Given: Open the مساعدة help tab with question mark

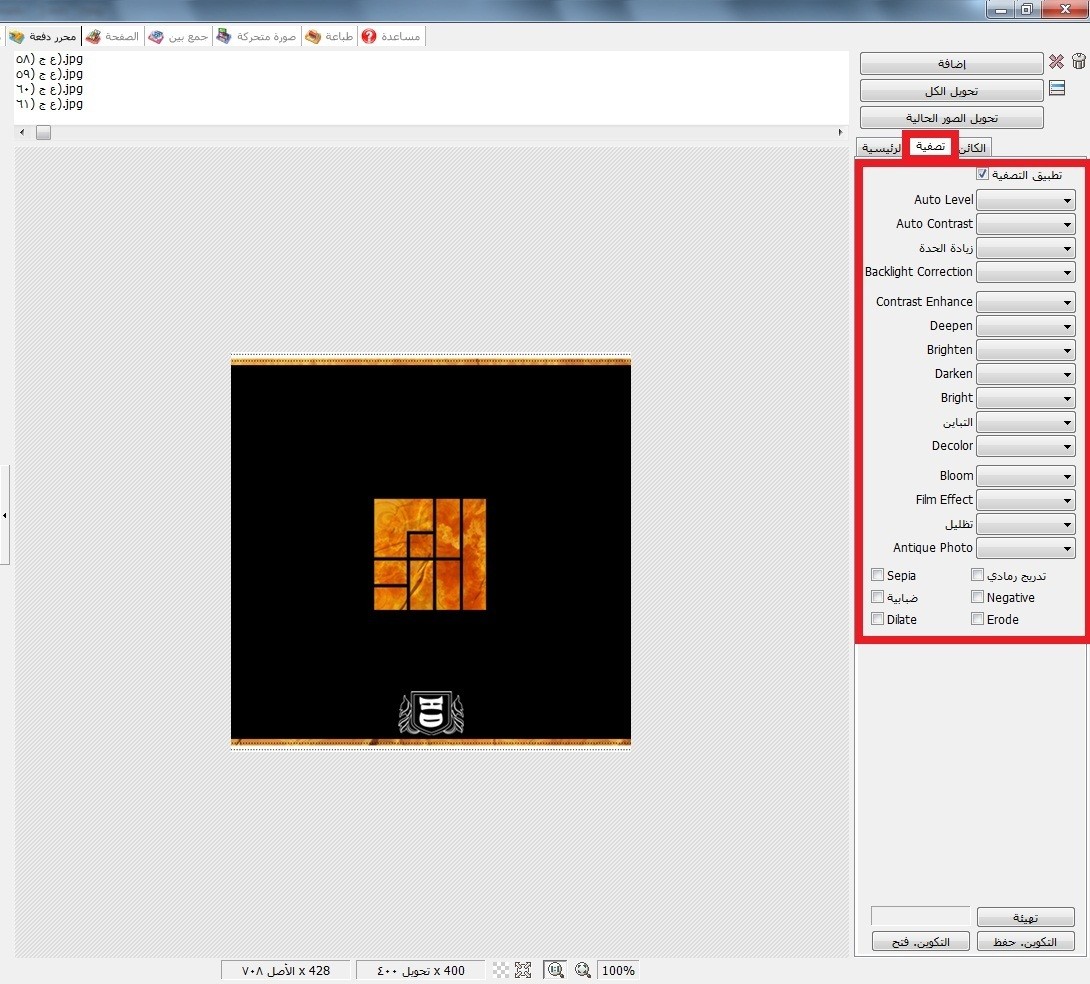Looking at the screenshot, I should pos(392,37).
